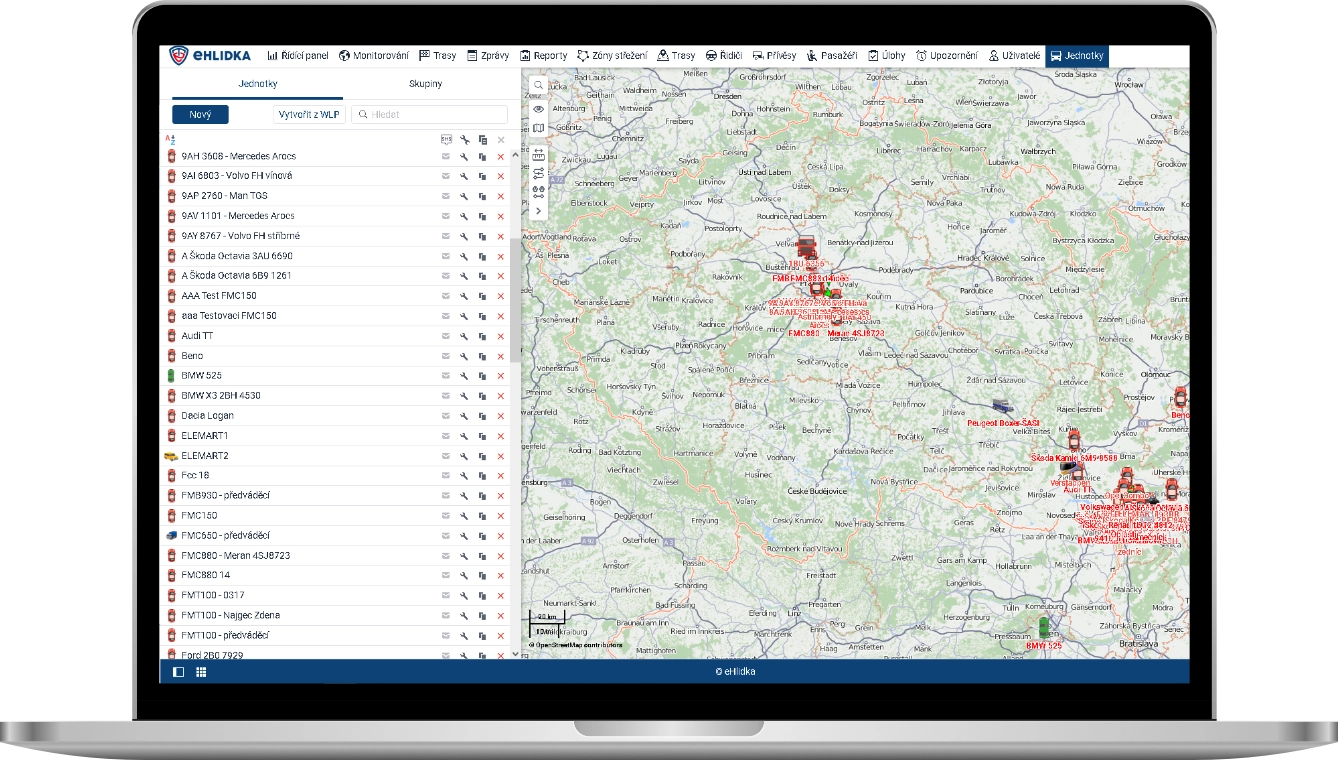Viewport: 1338px width, 760px height.
Task: Click the unit list scrollbar up arrow
Action: (x=515, y=154)
